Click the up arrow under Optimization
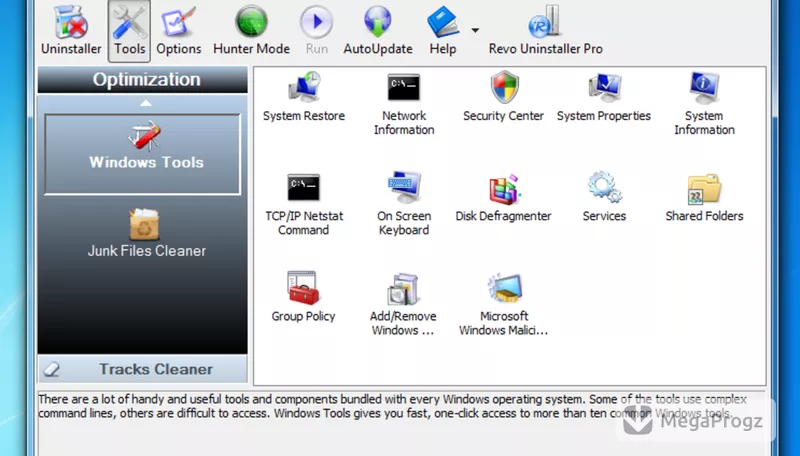This screenshot has width=800, height=456. point(145,103)
